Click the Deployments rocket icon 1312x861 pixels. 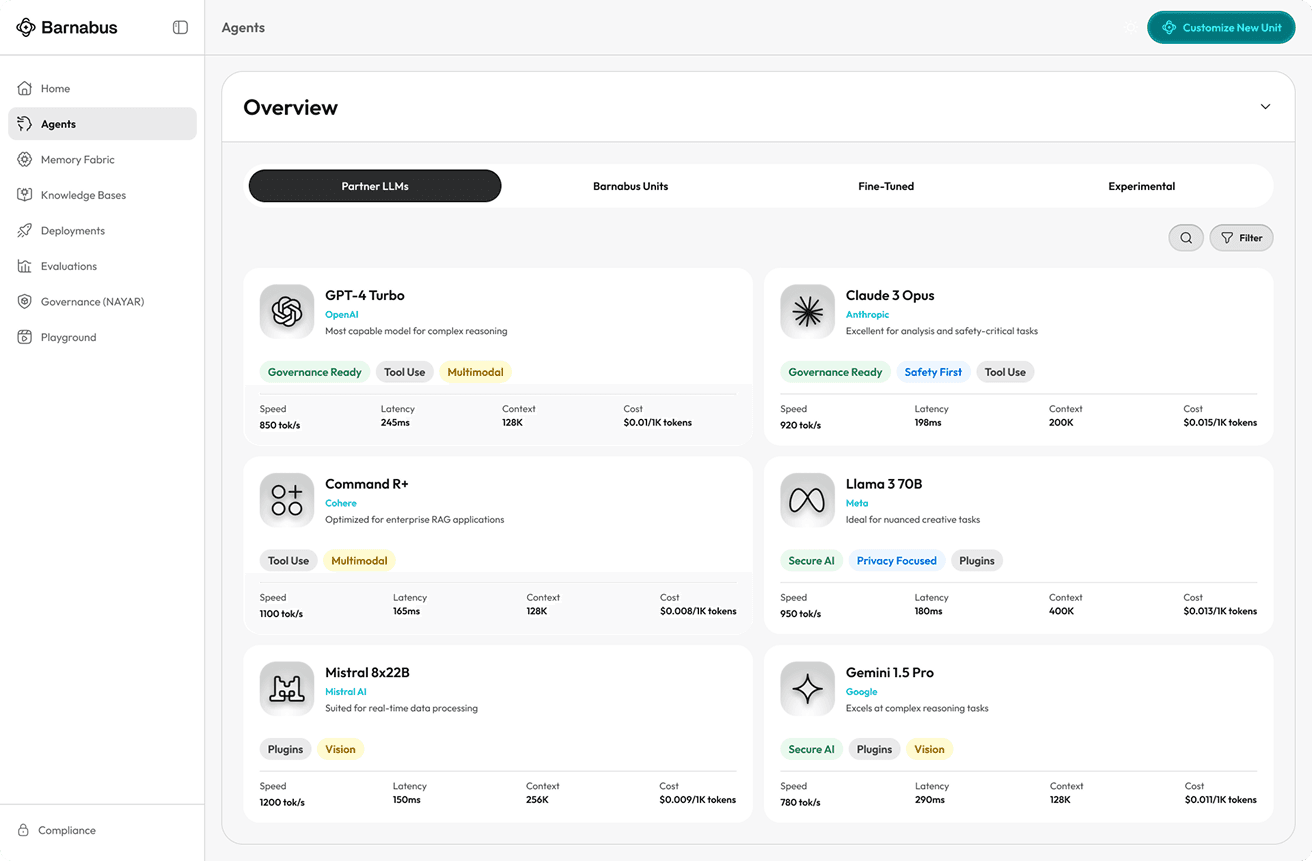25,231
